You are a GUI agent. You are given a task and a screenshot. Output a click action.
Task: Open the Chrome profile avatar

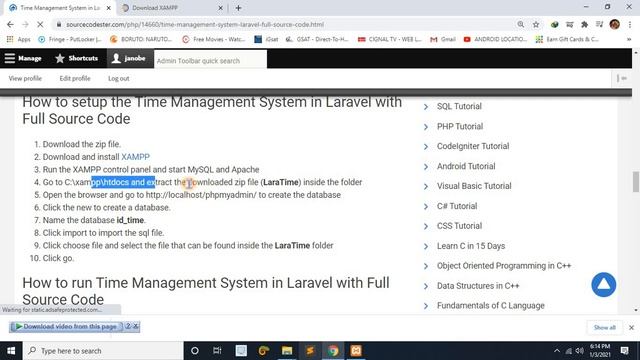tap(615, 24)
